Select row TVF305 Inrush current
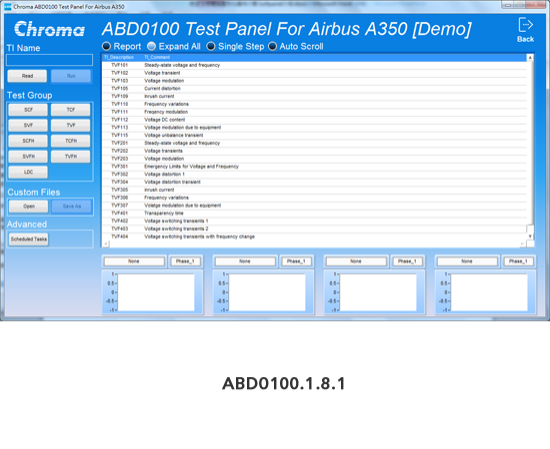The height and width of the screenshot is (449, 550). [314, 190]
